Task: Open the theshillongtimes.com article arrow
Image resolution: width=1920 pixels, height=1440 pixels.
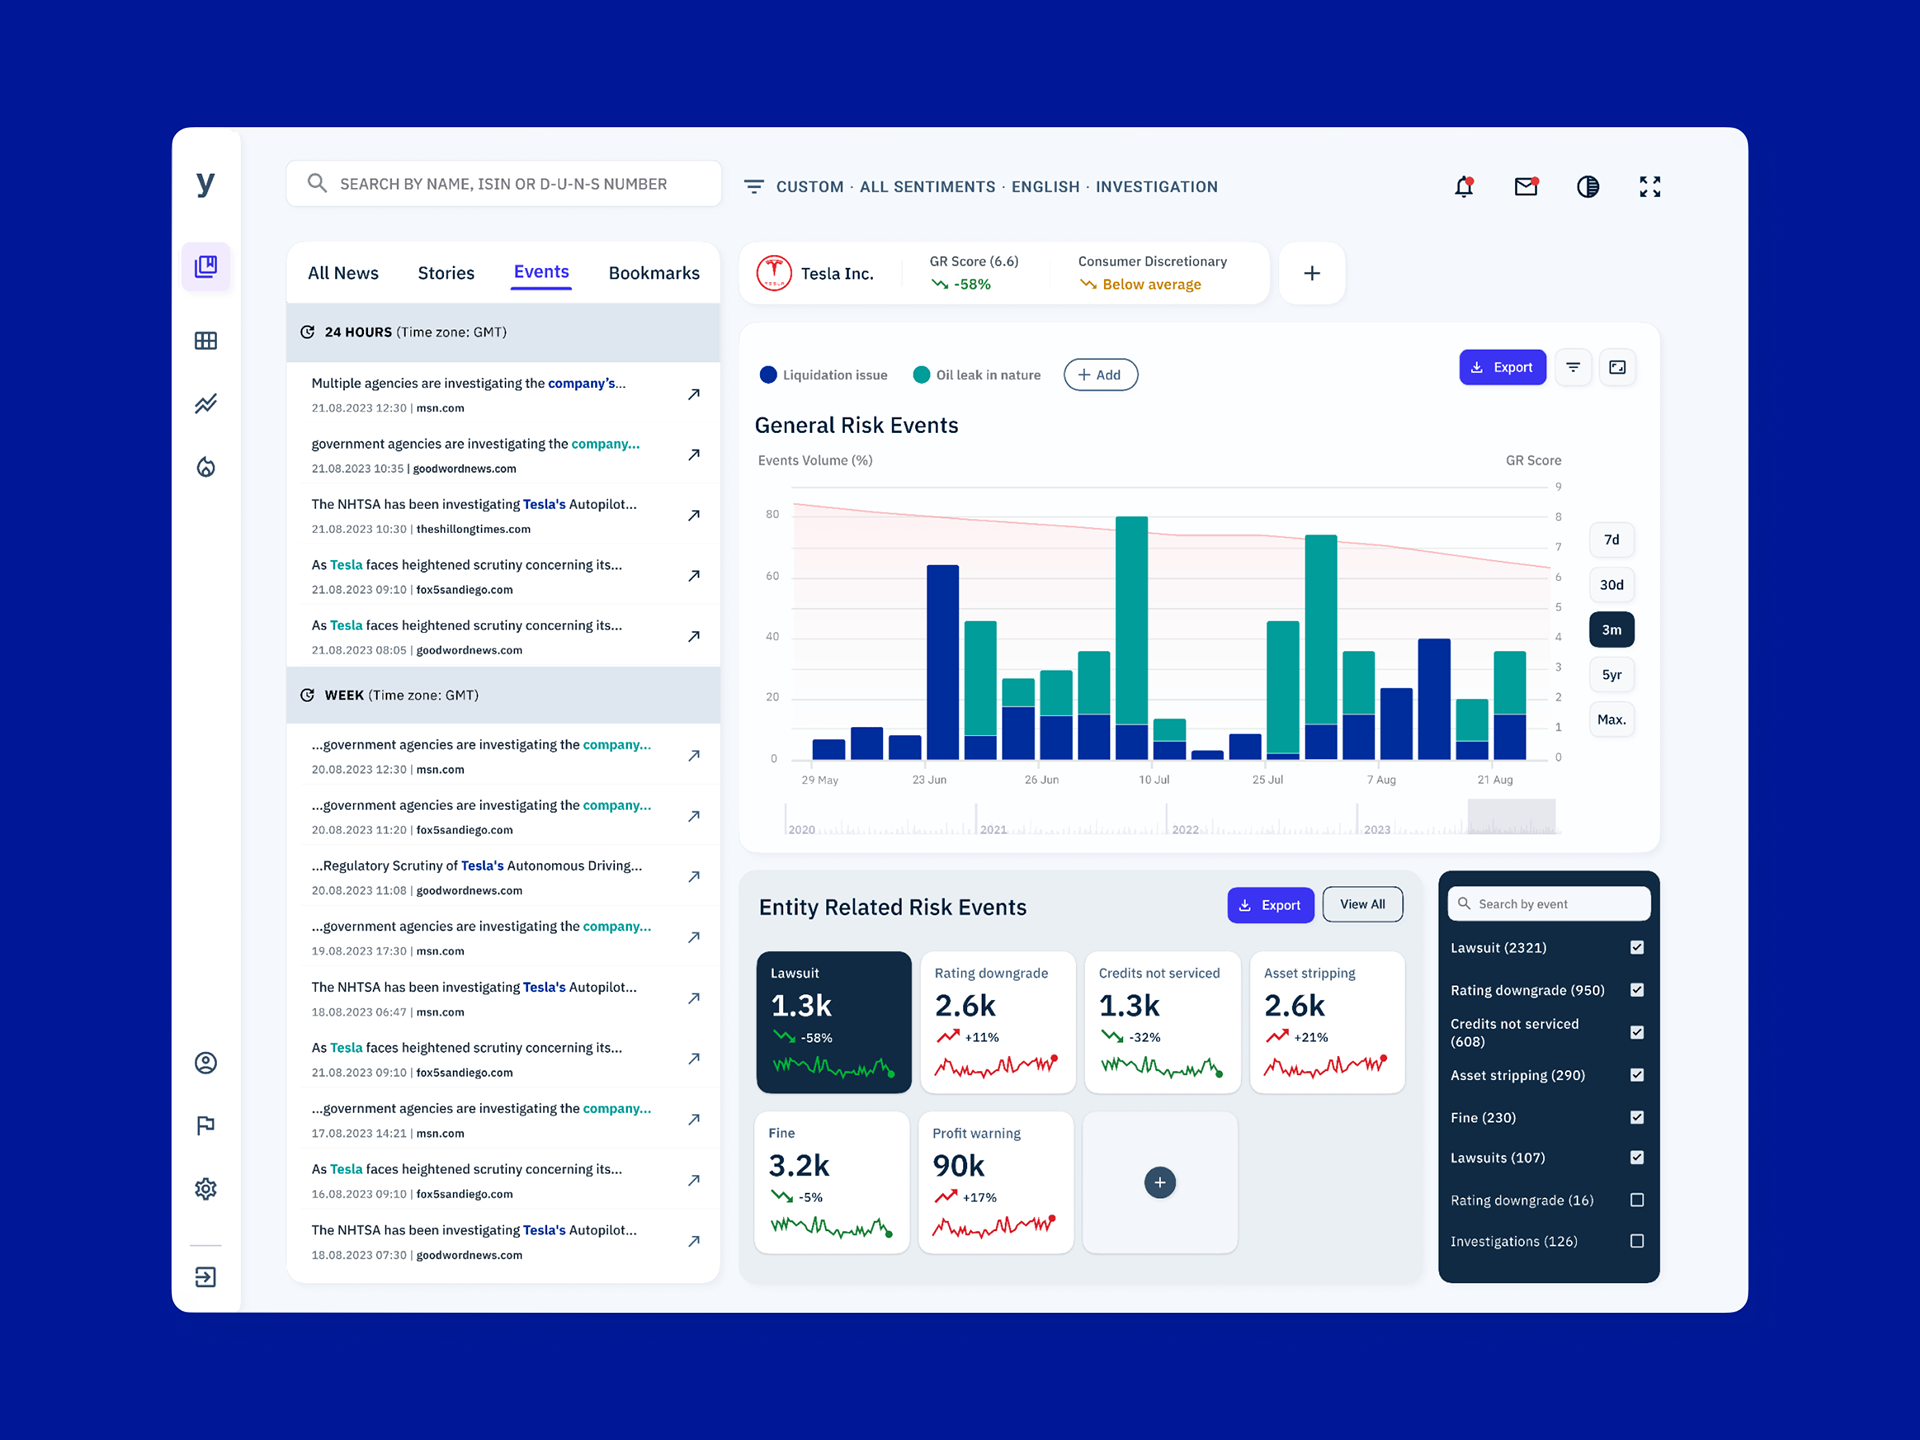Action: tap(694, 516)
